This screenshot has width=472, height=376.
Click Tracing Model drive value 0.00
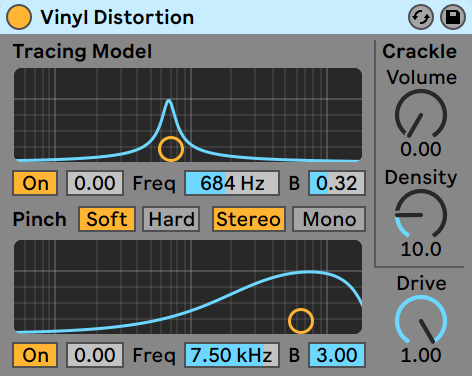pyautogui.click(x=95, y=183)
